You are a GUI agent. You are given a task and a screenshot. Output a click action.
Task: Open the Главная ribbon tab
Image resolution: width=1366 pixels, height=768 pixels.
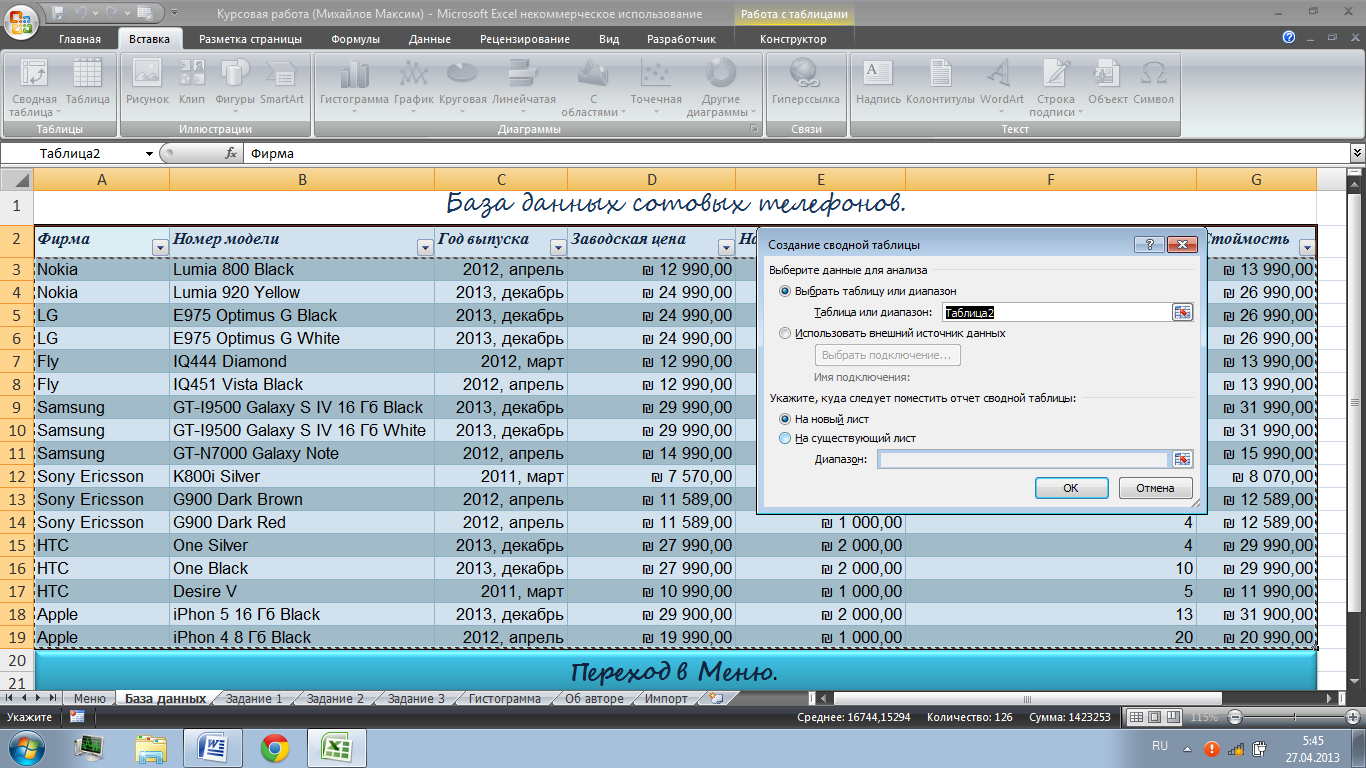pyautogui.click(x=80, y=39)
